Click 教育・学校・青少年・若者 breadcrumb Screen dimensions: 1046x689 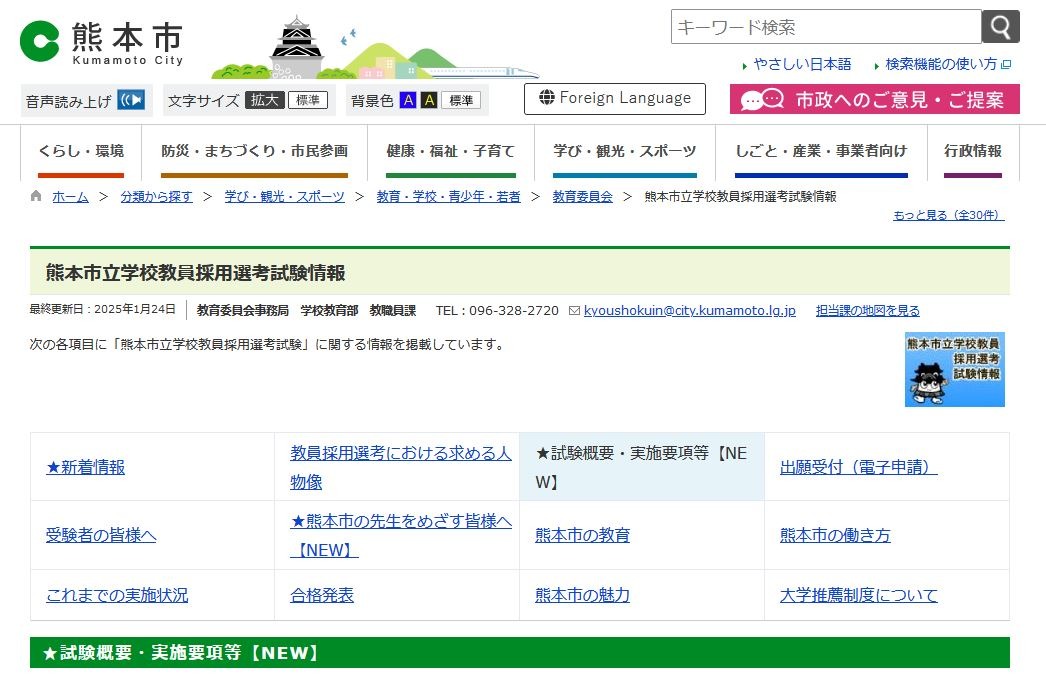pos(448,196)
